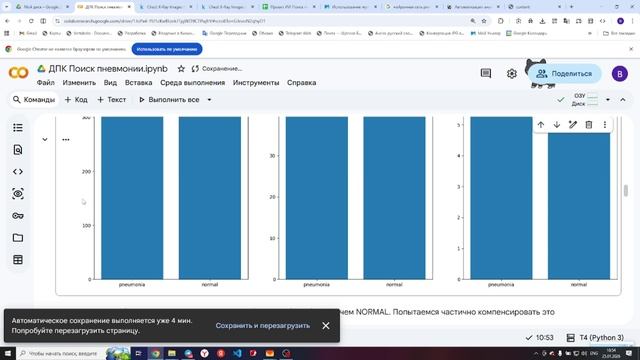
Task: Open the Task View taskbar icon
Action: pos(138,353)
